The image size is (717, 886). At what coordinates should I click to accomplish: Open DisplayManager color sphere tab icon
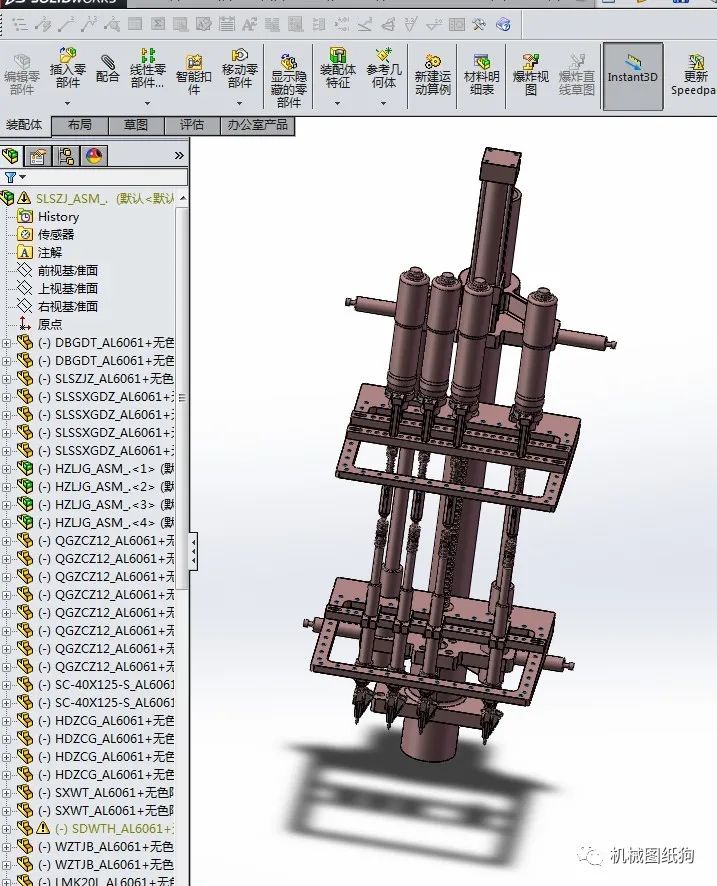tap(94, 155)
